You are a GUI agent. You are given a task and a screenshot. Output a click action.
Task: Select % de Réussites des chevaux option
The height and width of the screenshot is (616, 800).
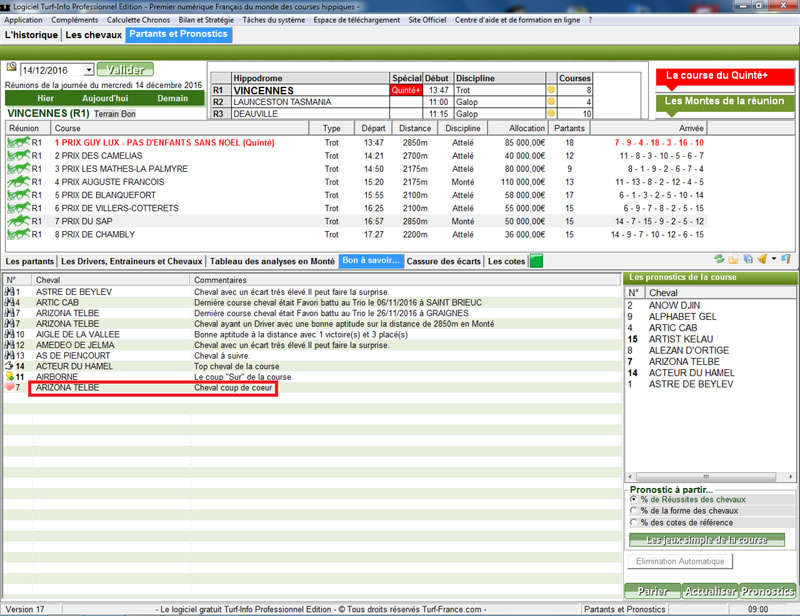634,499
